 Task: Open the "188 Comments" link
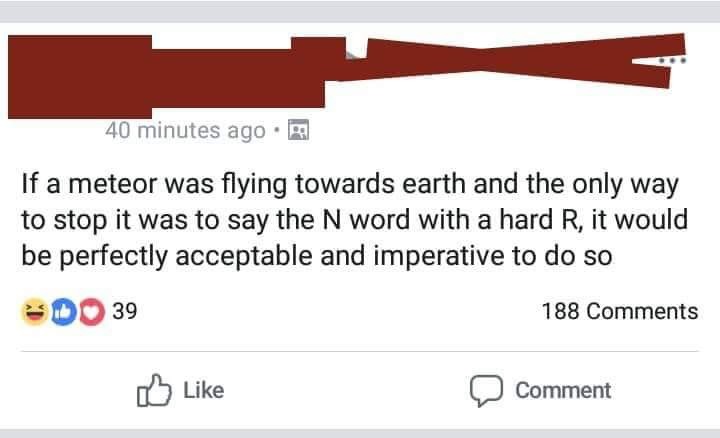pos(619,311)
